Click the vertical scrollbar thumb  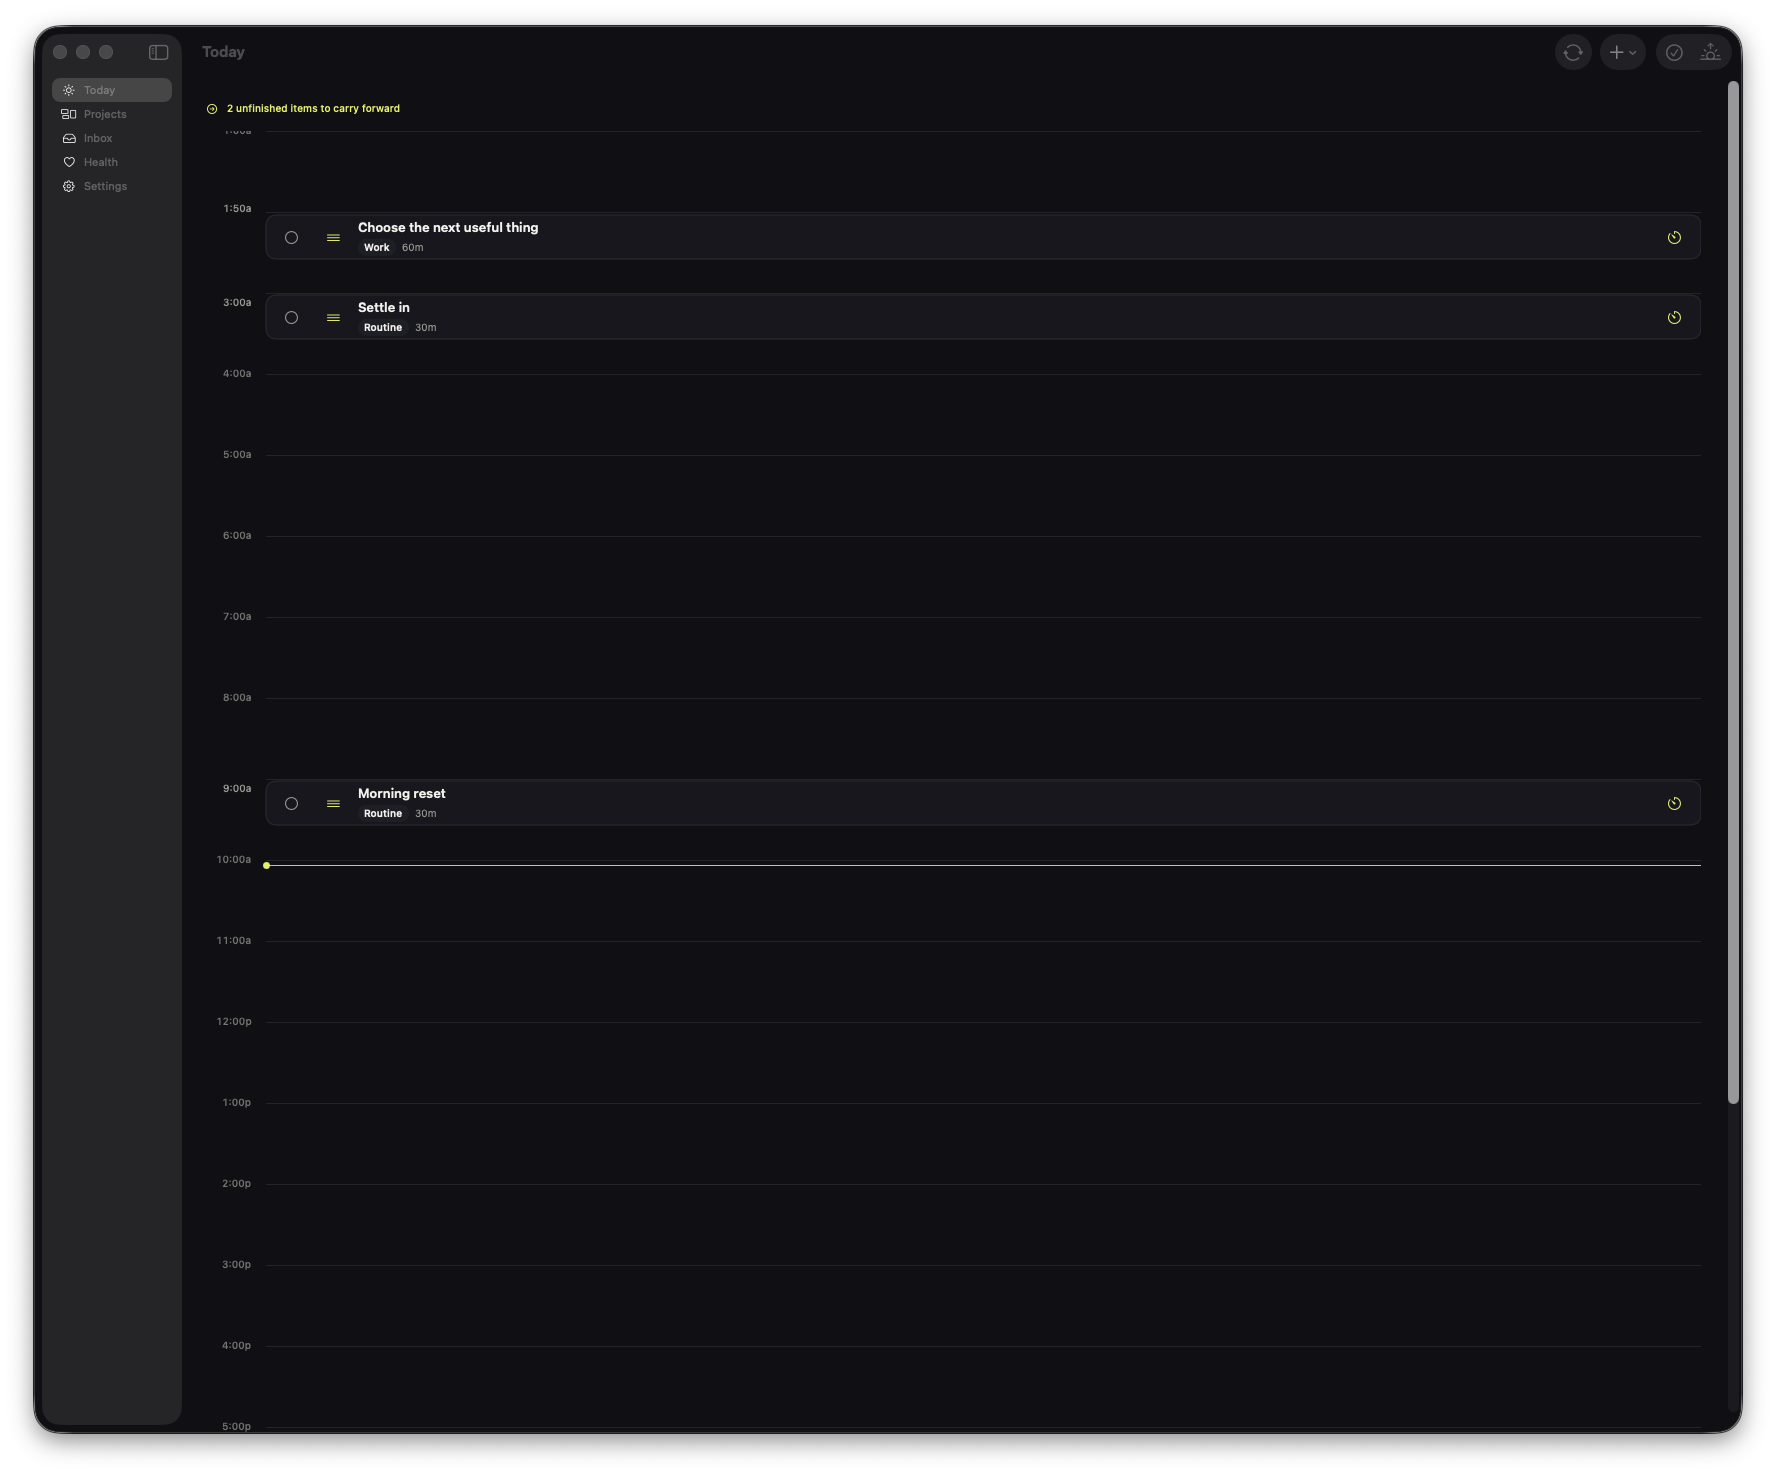tap(1734, 593)
